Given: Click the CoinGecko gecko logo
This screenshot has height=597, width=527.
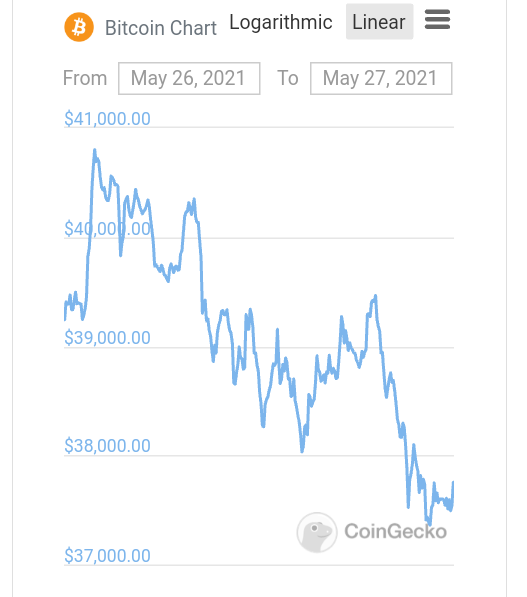Looking at the screenshot, I should [317, 532].
